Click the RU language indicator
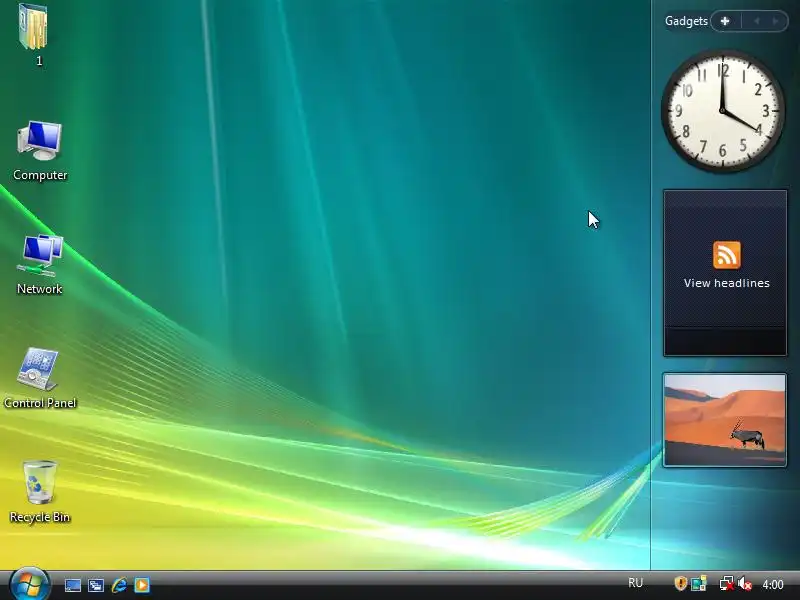Viewport: 800px width, 600px height. (x=635, y=583)
